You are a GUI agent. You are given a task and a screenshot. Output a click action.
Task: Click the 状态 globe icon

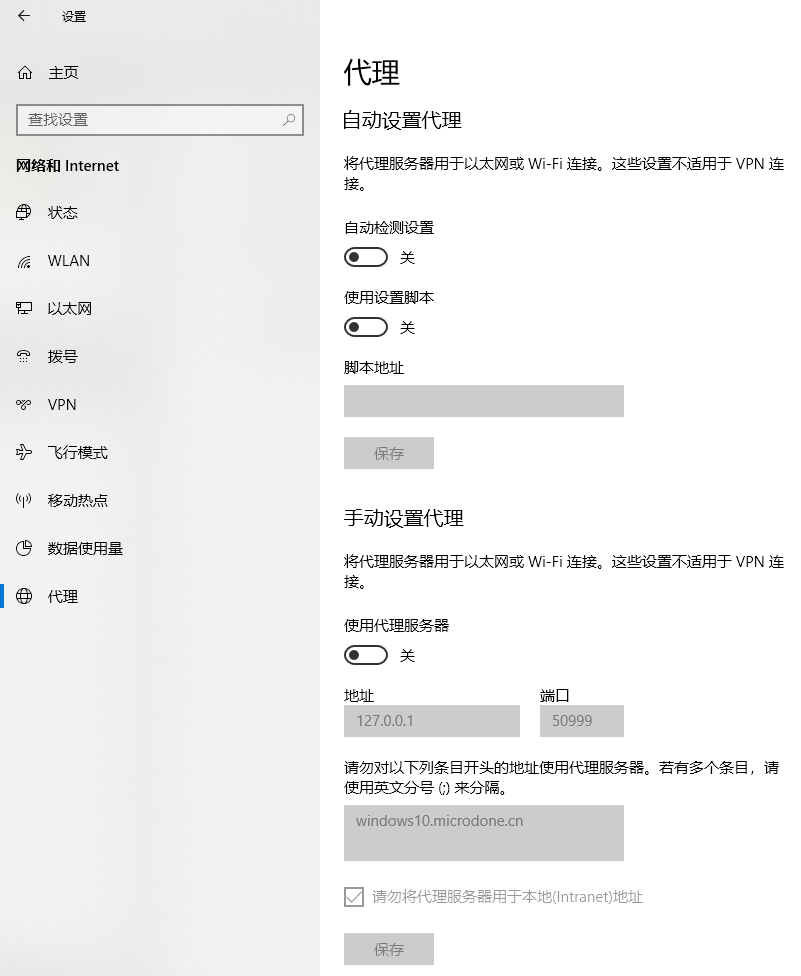click(25, 213)
